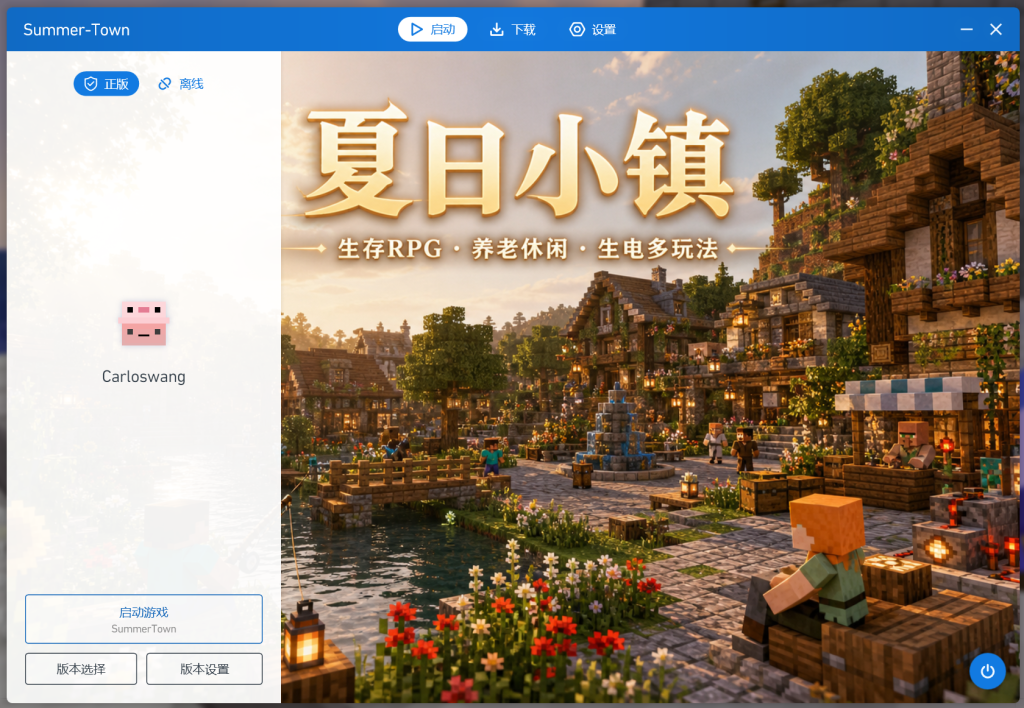This screenshot has height=708, width=1024.
Task: Click the Carloswang username
Action: tap(144, 377)
